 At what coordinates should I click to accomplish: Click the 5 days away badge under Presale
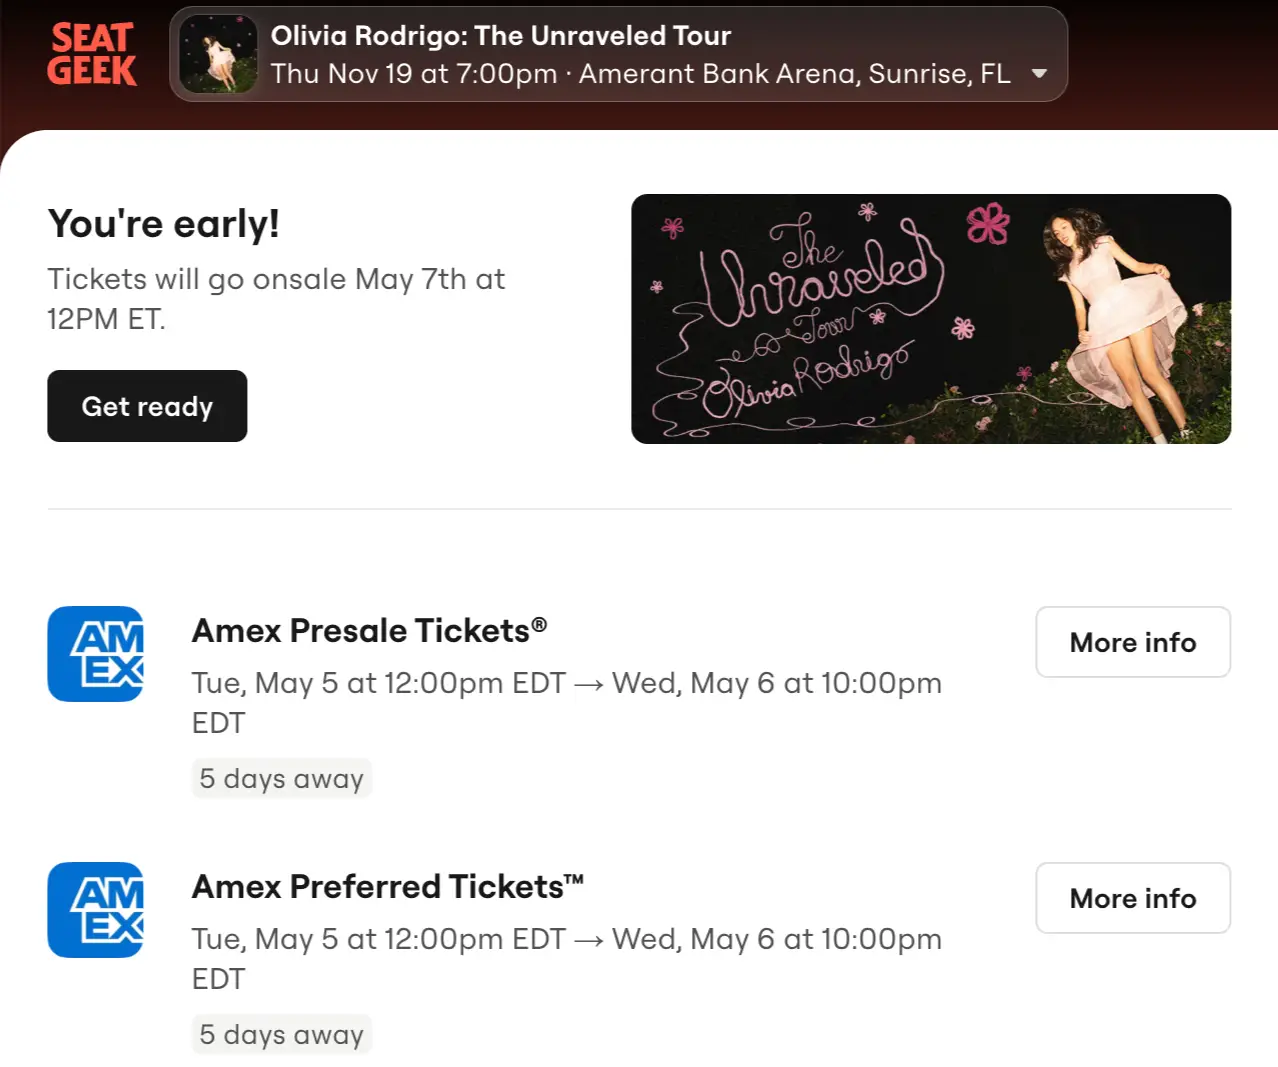[x=281, y=777]
